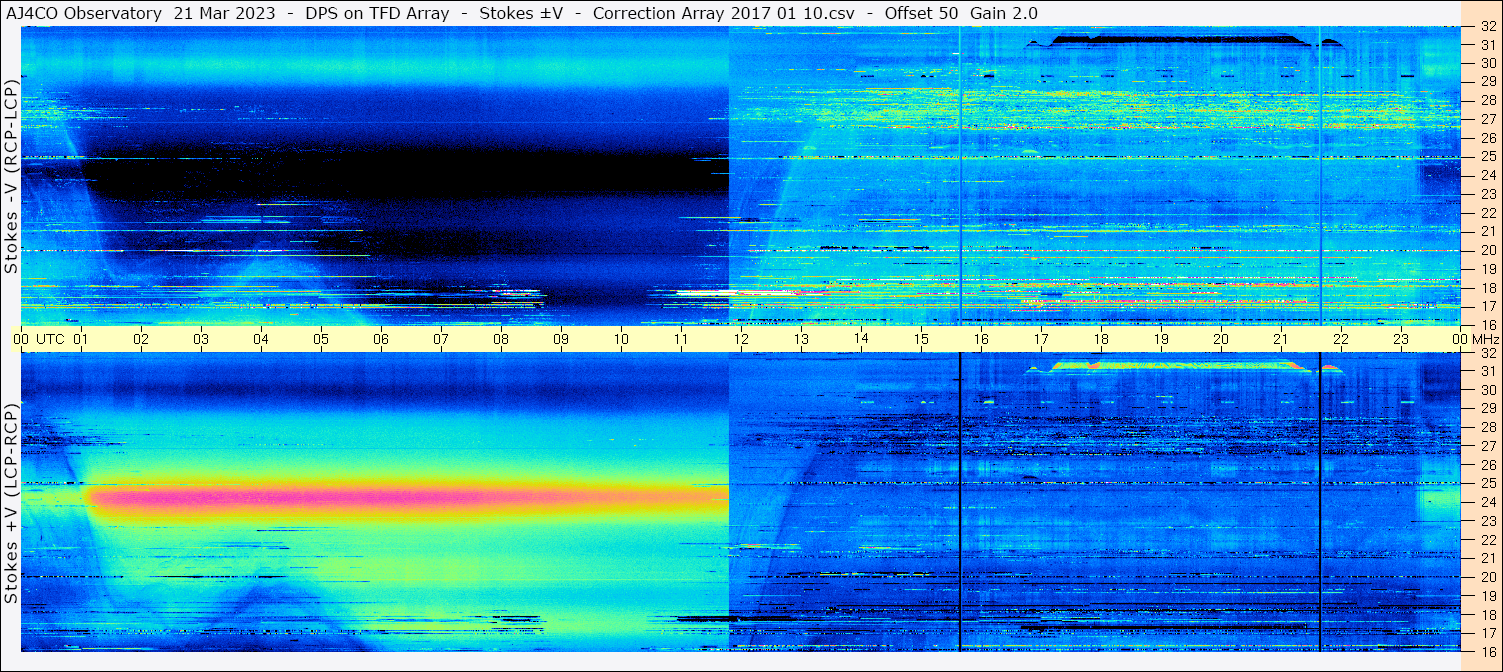Select the "Stokes ±V" header text

coord(521,13)
